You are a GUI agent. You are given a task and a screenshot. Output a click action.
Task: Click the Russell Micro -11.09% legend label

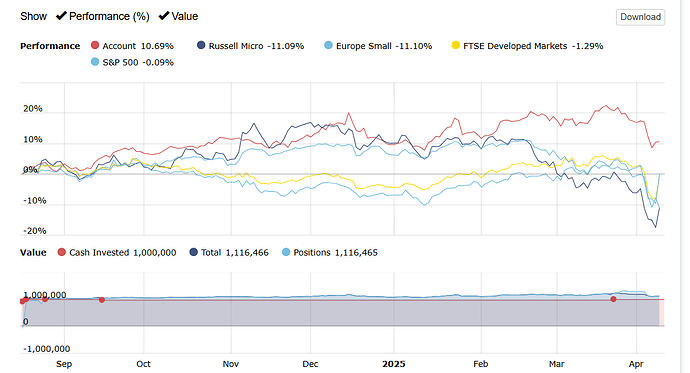(x=257, y=46)
